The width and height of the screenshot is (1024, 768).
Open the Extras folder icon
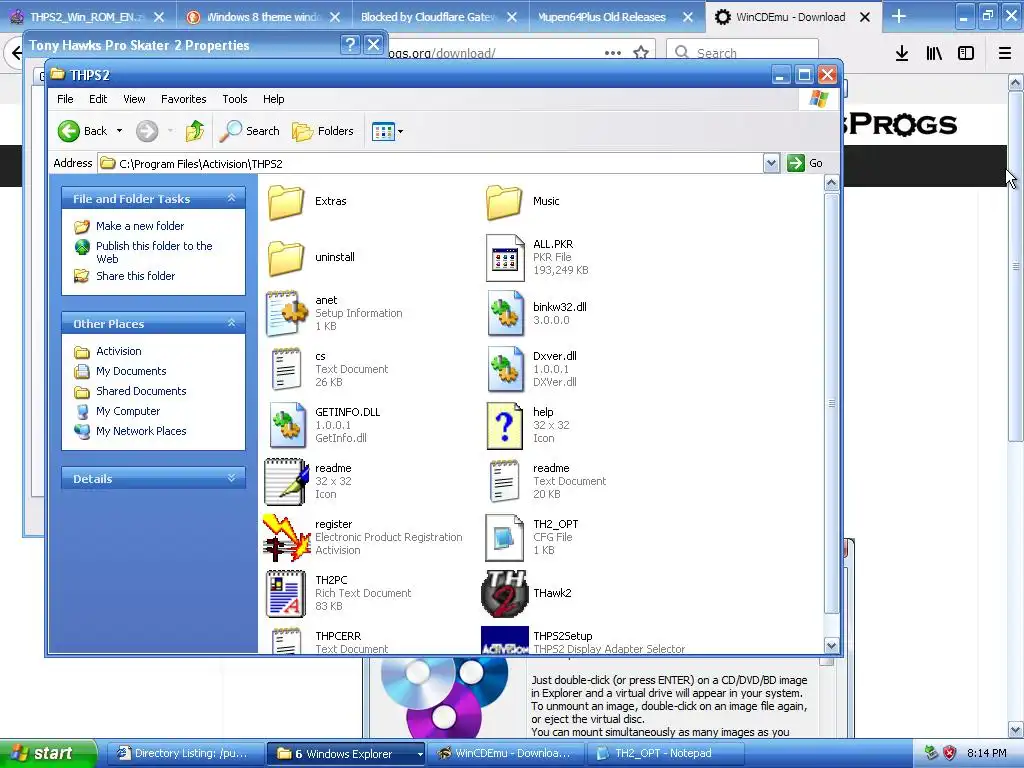pos(286,202)
